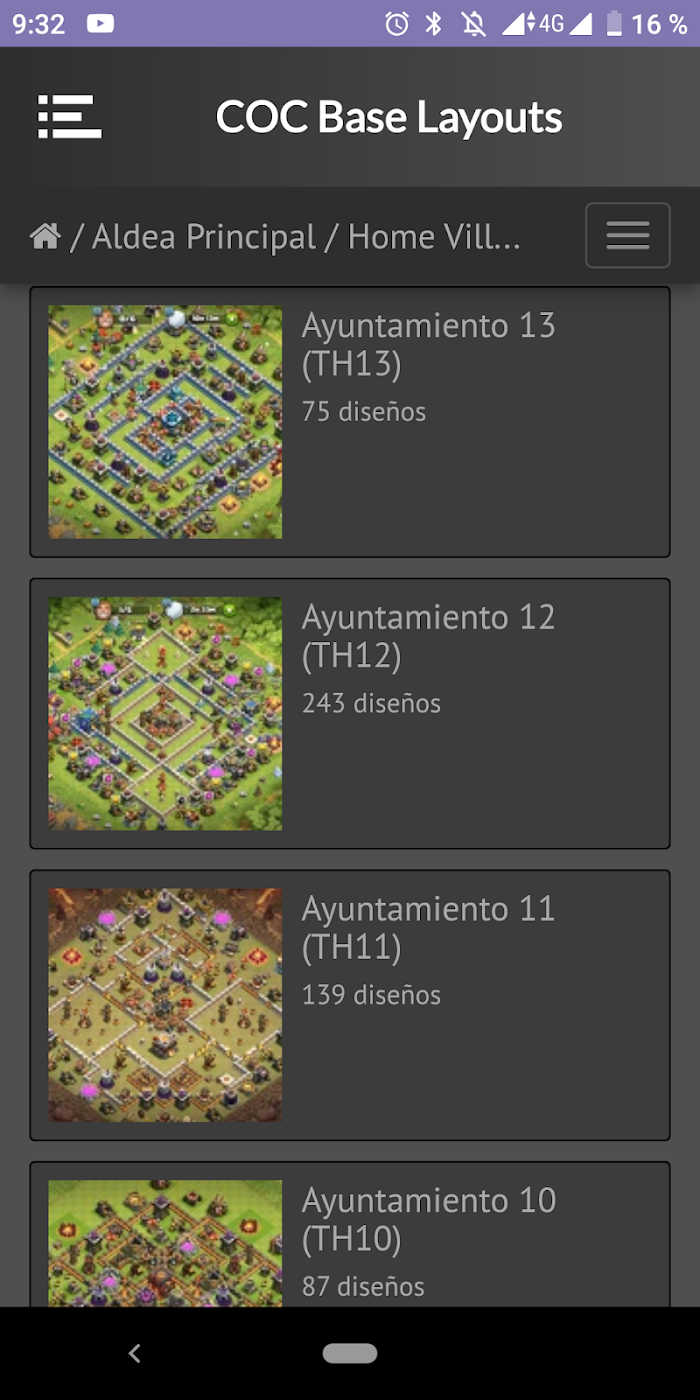Select Ayuntamiento 10 (TH10) entry
The width and height of the screenshot is (700, 1400).
point(350,1234)
